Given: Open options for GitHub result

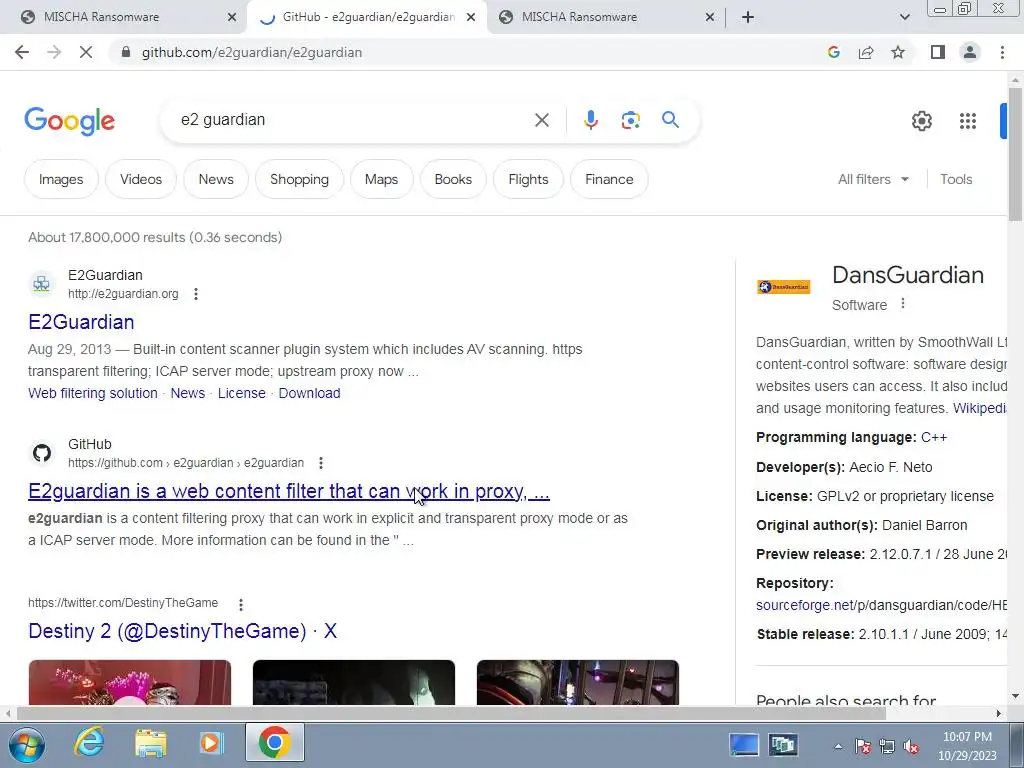Looking at the screenshot, I should [321, 463].
